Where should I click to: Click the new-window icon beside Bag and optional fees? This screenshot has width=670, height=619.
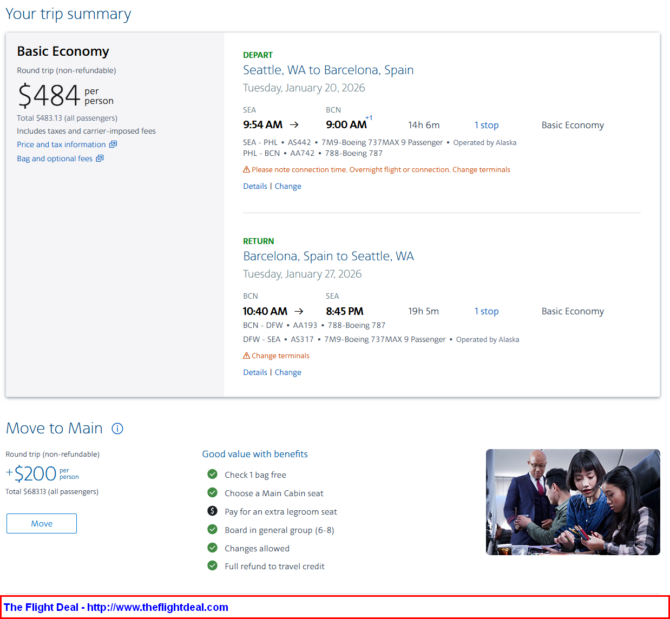coord(100,159)
